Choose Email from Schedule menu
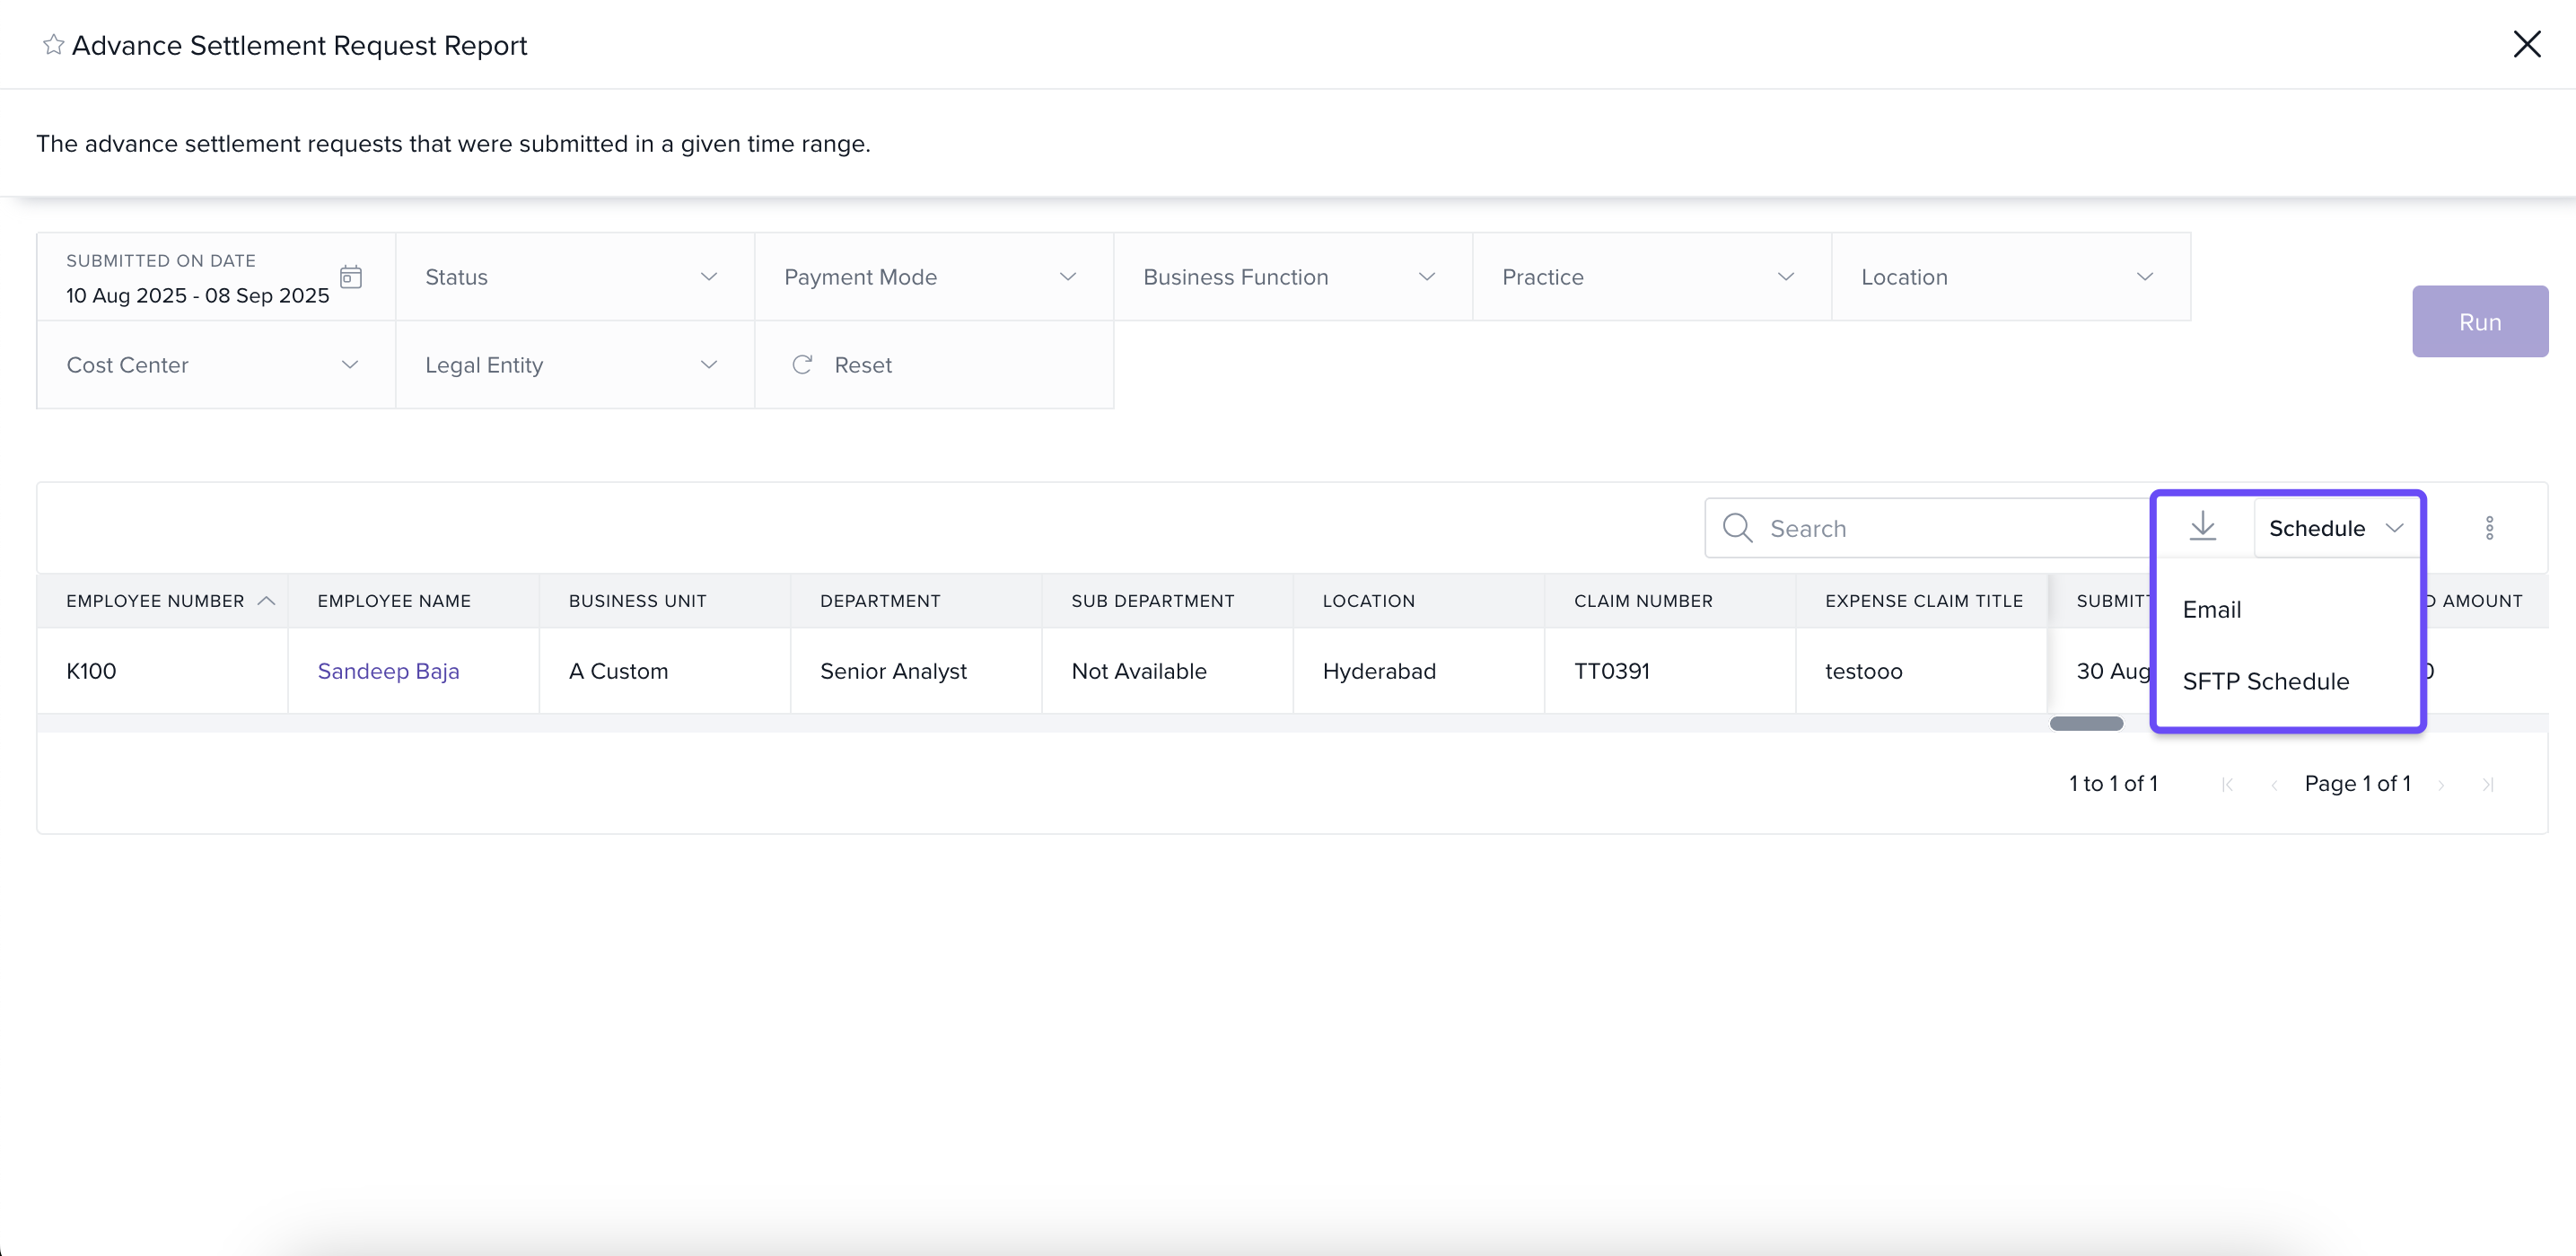2576x1256 pixels. coord(2211,610)
